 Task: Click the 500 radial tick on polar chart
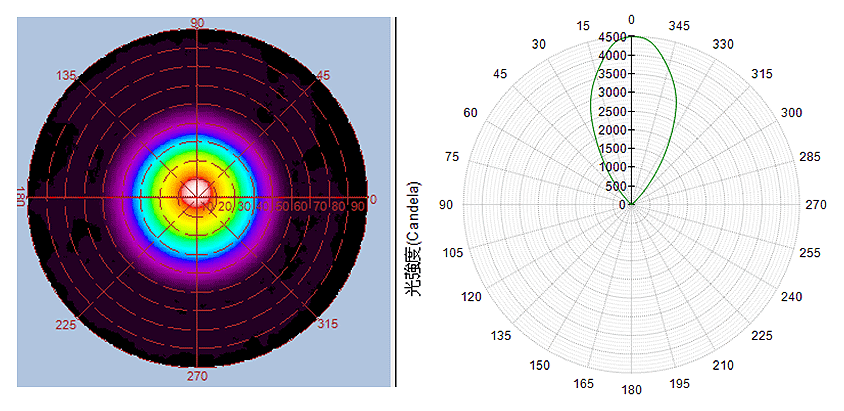[615, 186]
